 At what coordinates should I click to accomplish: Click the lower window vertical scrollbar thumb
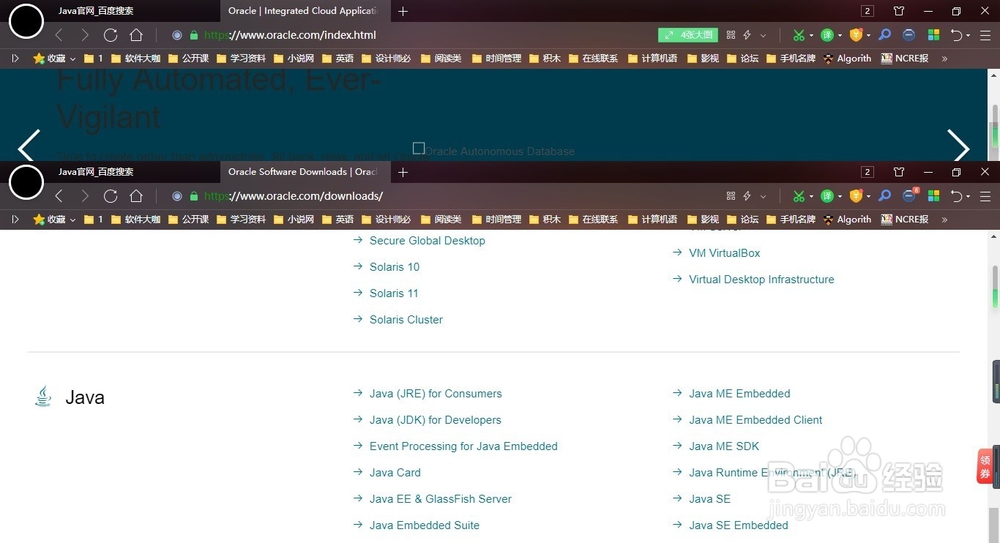point(995,287)
